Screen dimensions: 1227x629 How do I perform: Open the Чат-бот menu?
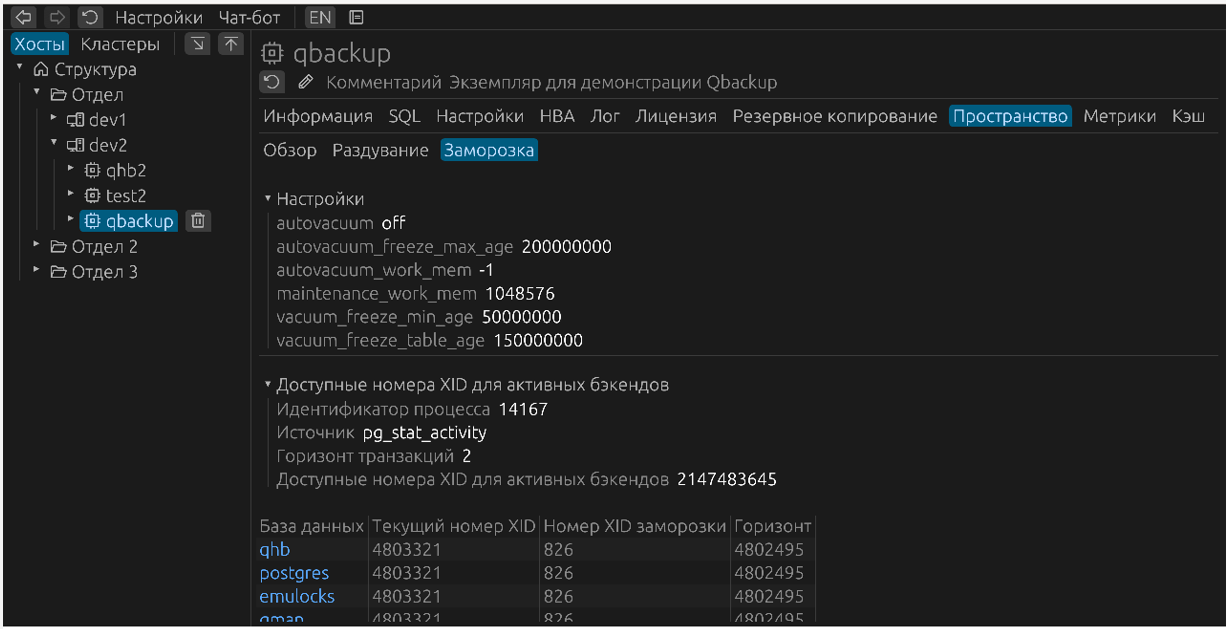(x=250, y=16)
